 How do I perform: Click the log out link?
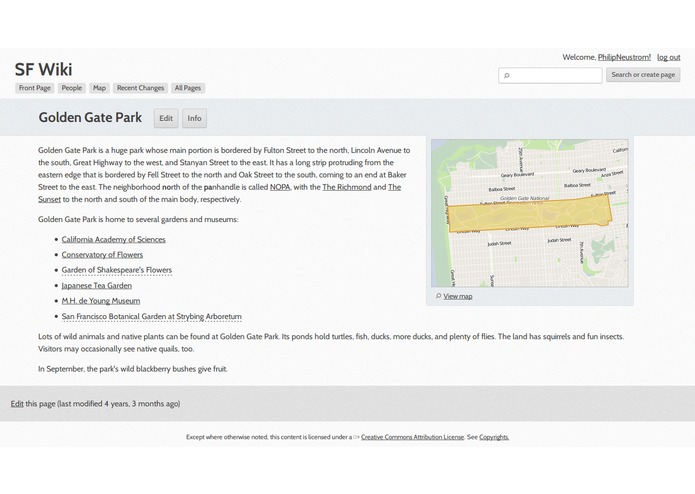point(668,57)
